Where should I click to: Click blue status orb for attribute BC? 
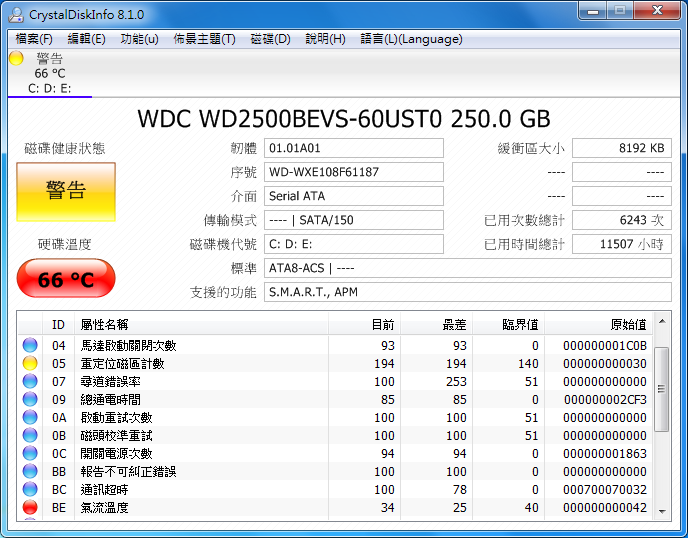tap(30, 489)
